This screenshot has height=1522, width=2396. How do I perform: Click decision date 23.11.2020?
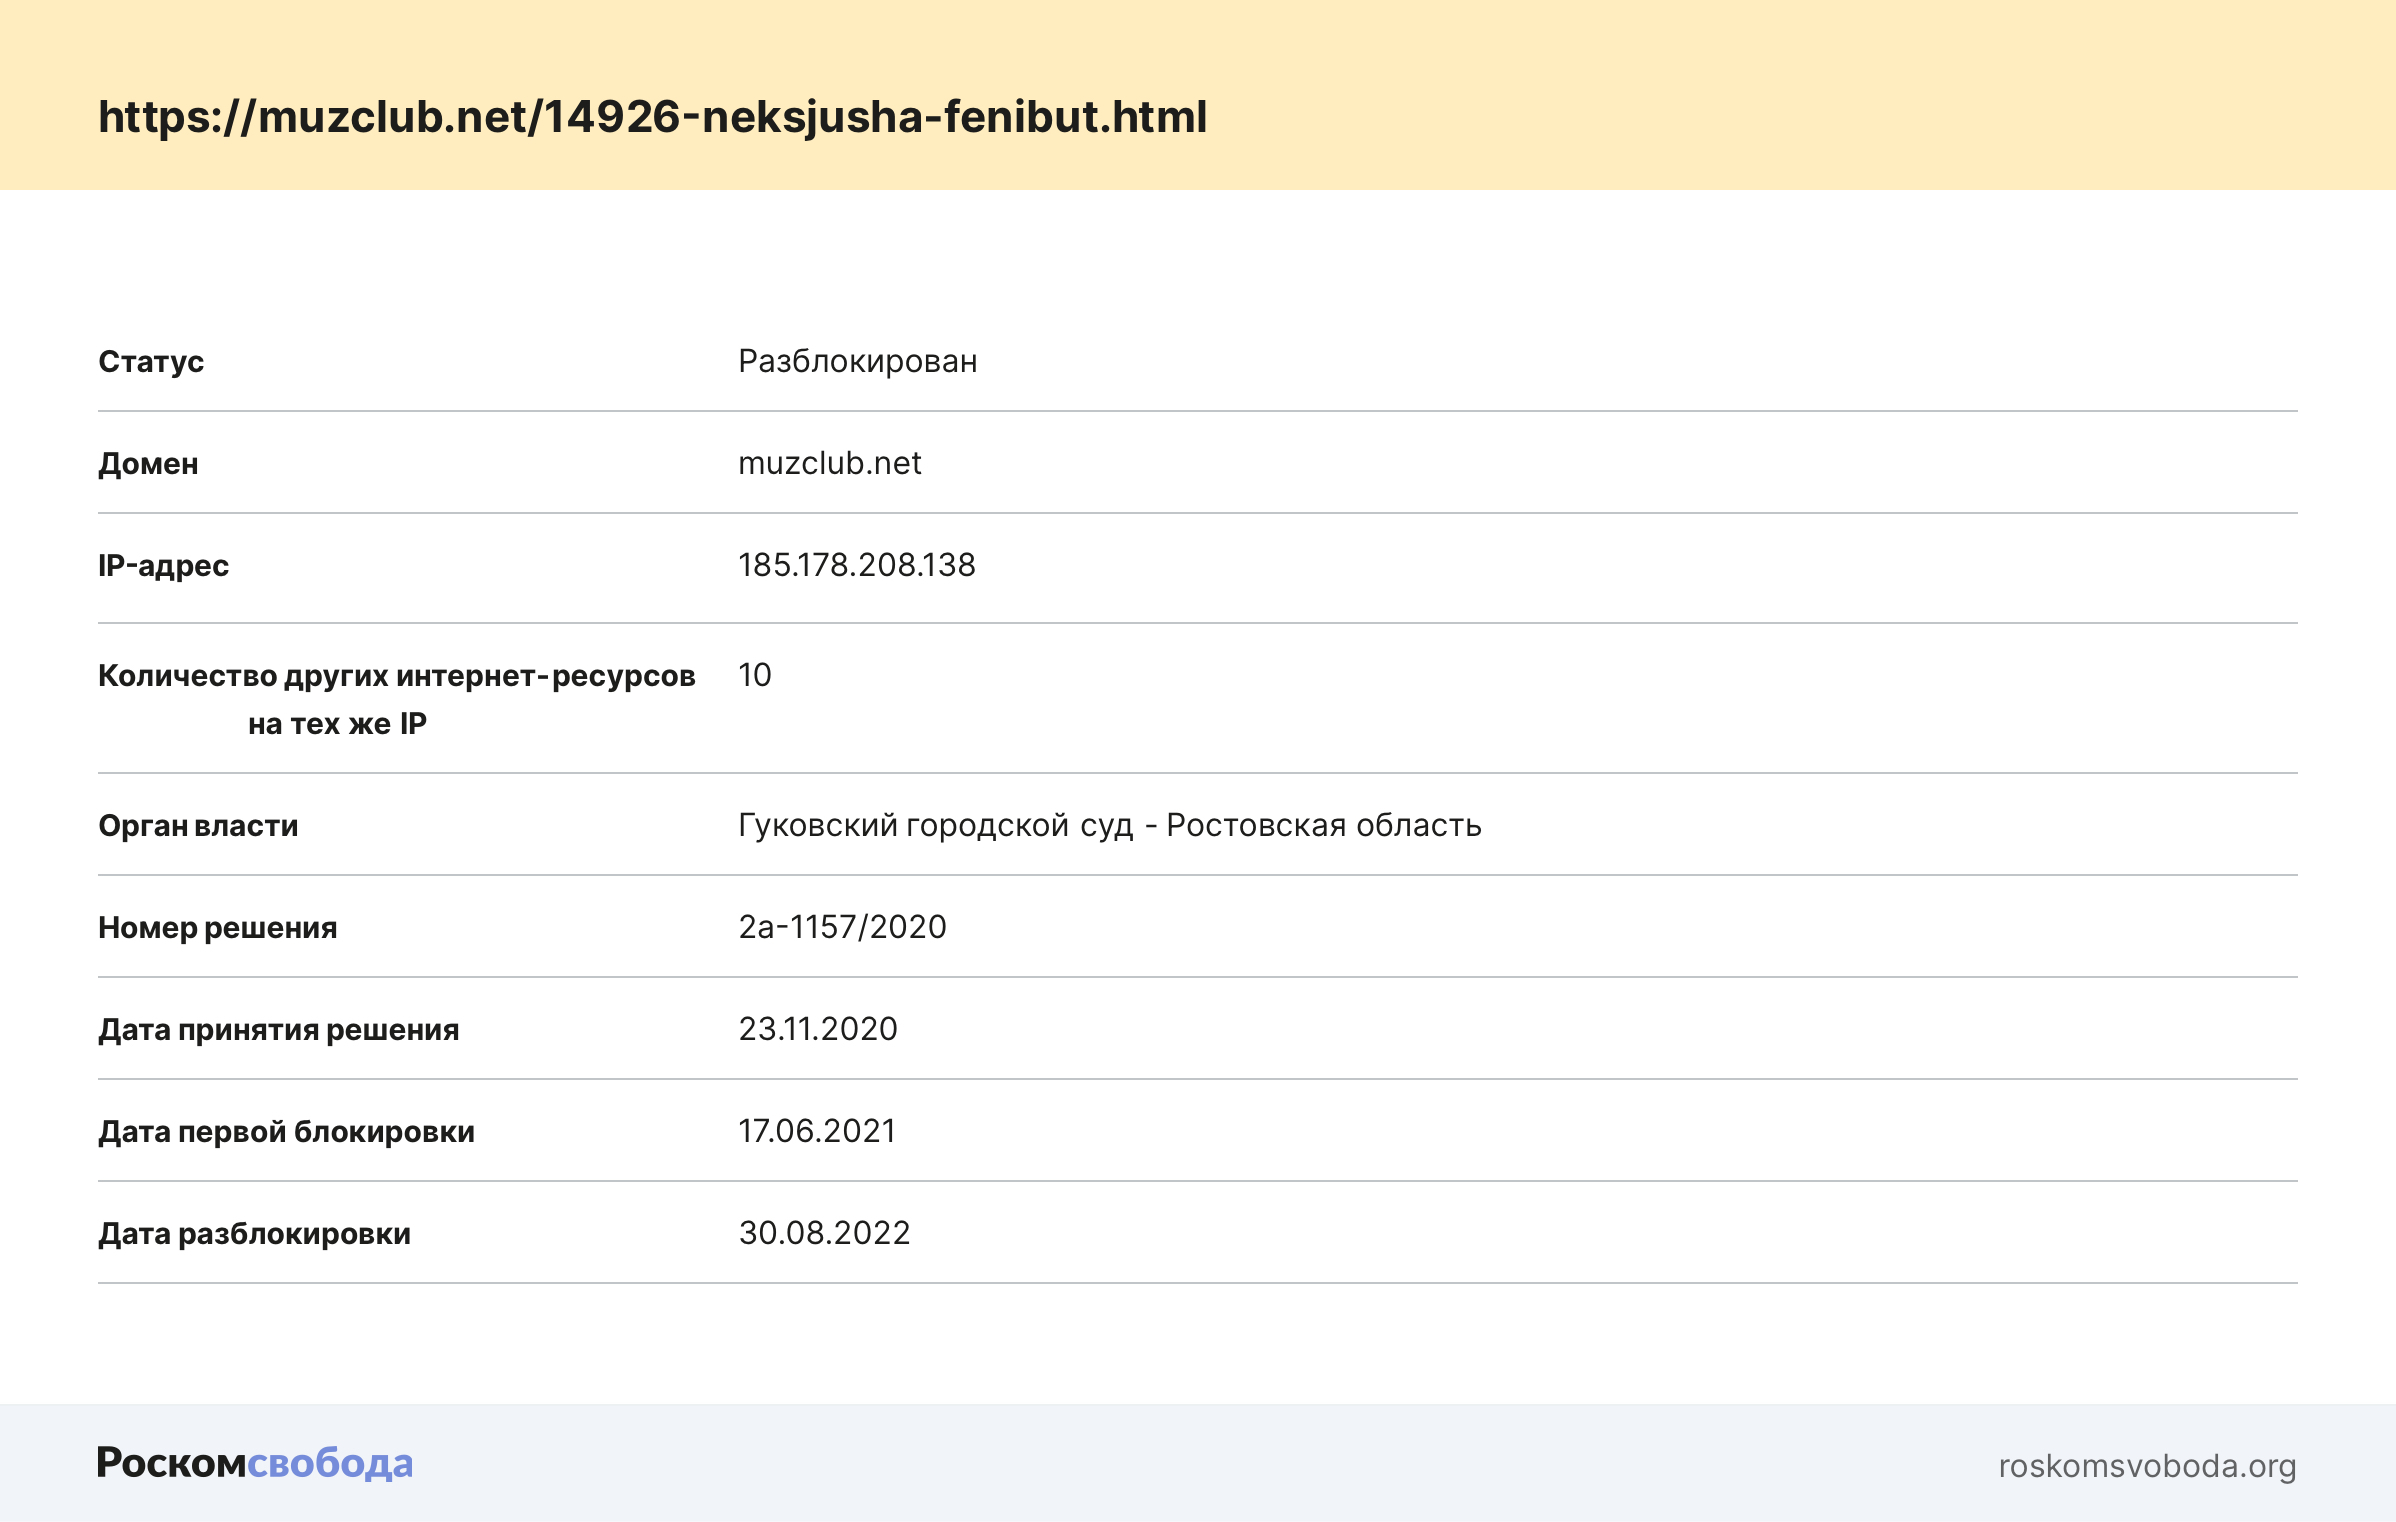[817, 1029]
